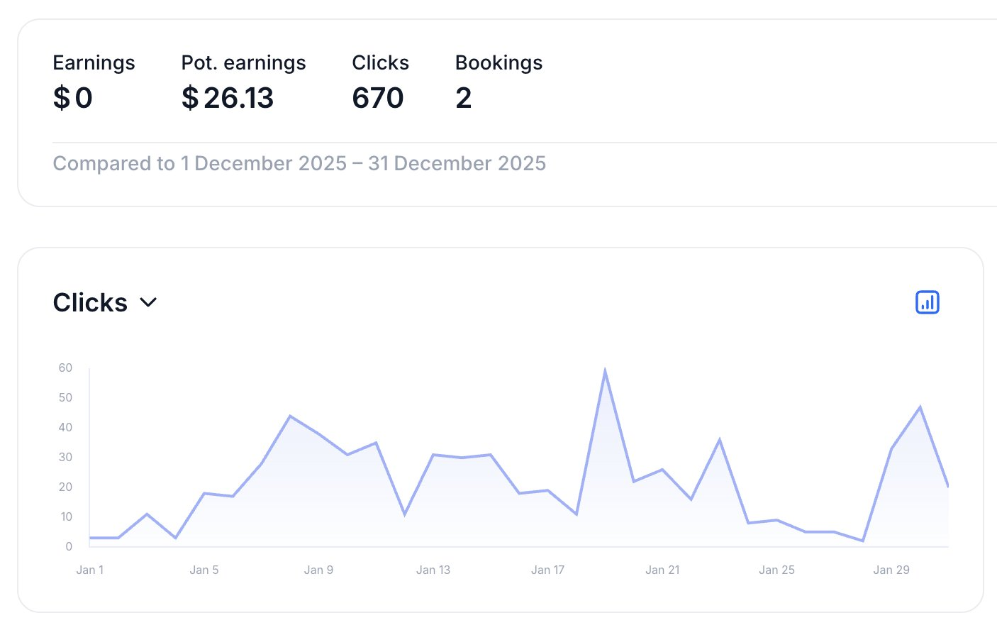997x630 pixels.
Task: Select the Earnings stat label
Action: [x=94, y=62]
